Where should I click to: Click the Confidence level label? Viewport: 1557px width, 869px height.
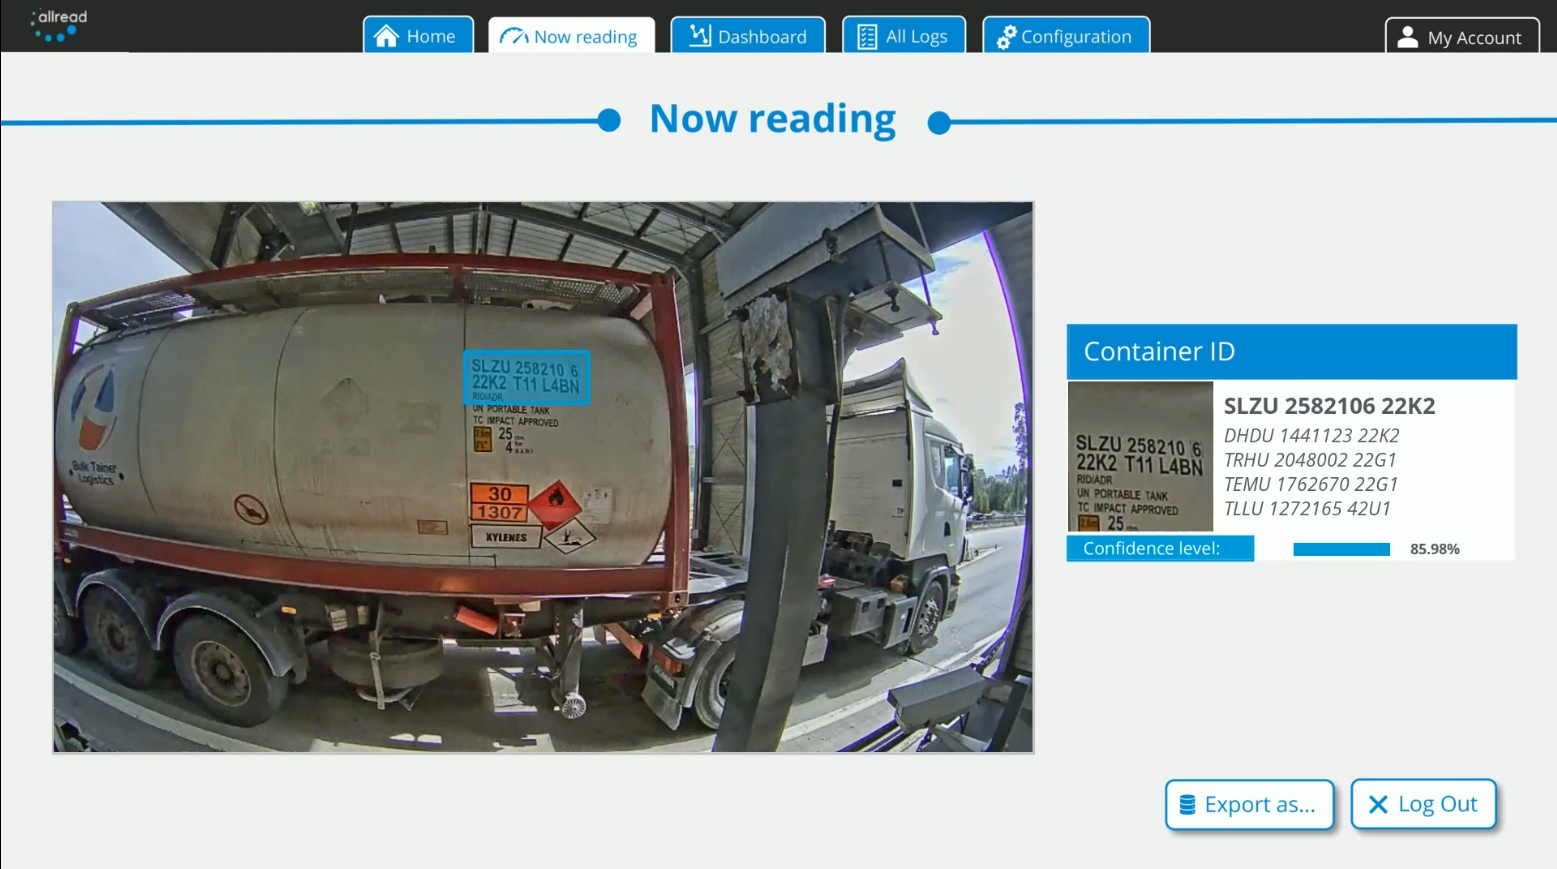[x=1160, y=548]
